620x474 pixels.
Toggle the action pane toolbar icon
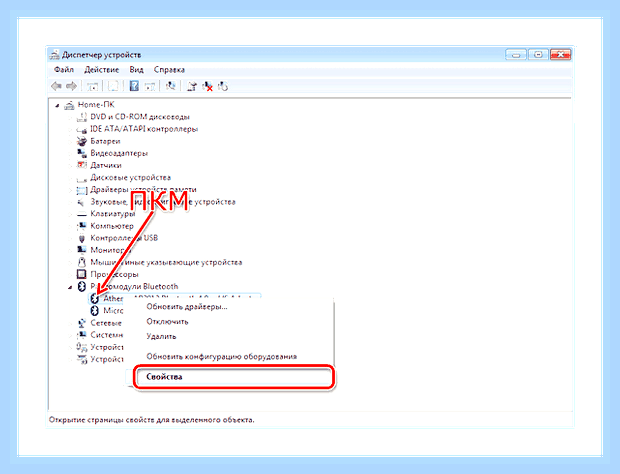[x=150, y=86]
